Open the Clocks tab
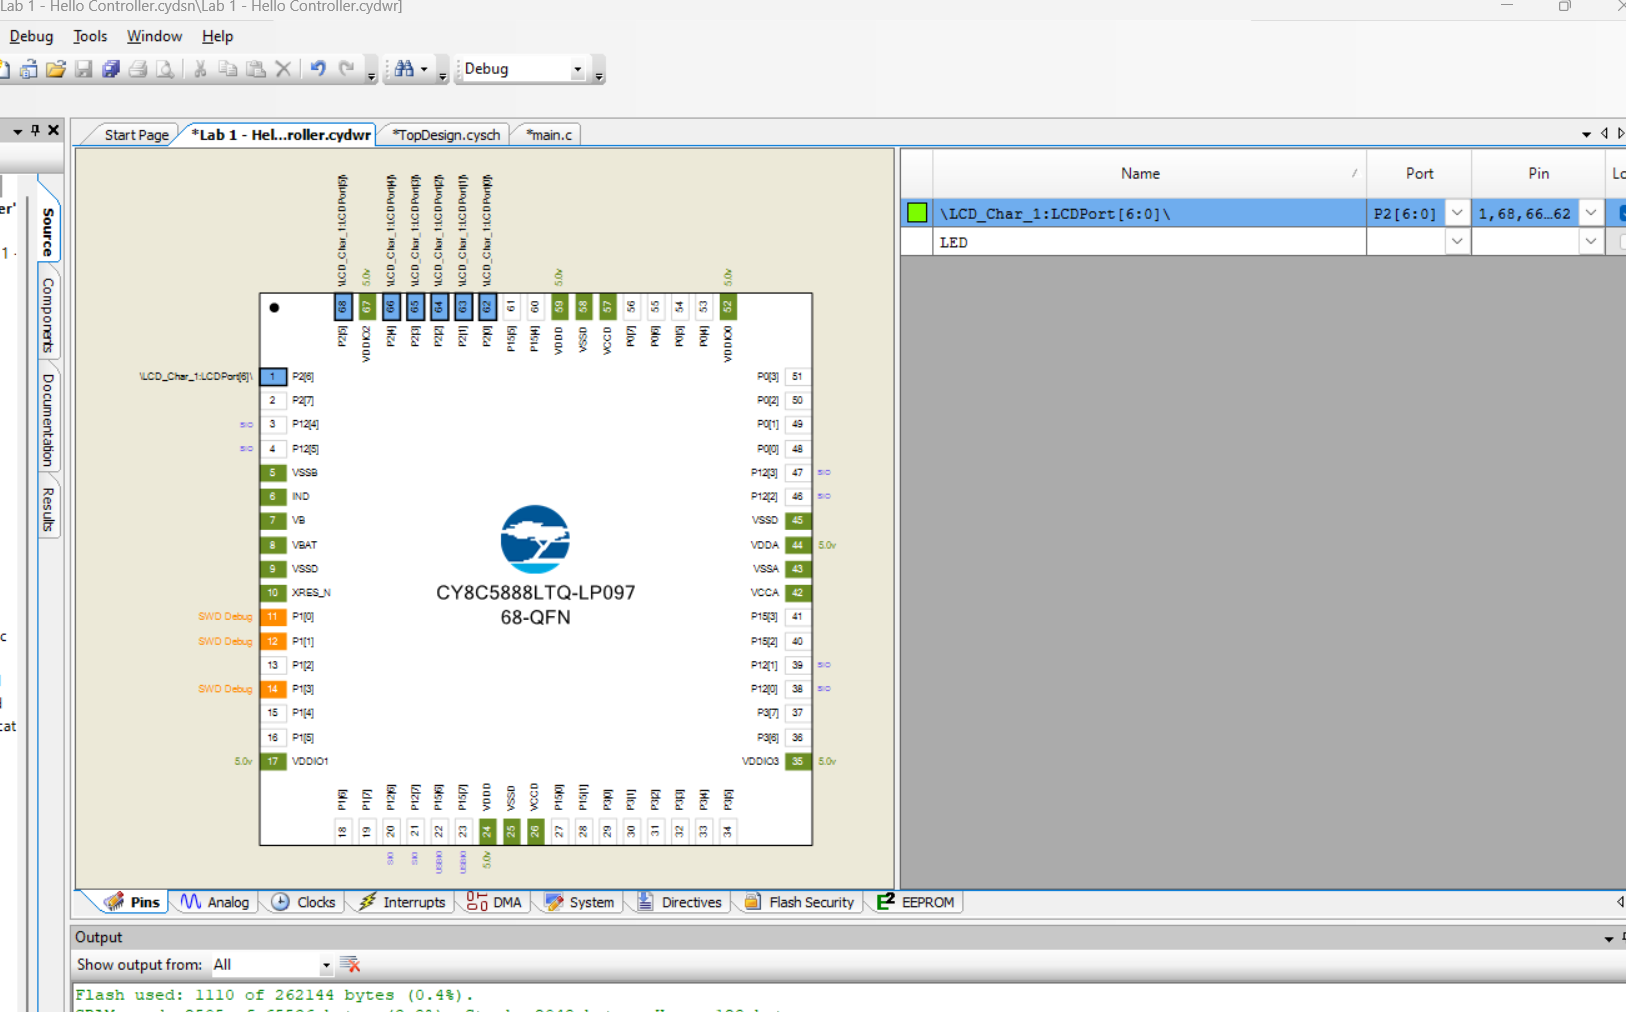Screen dimensions: 1626x1012 303,902
